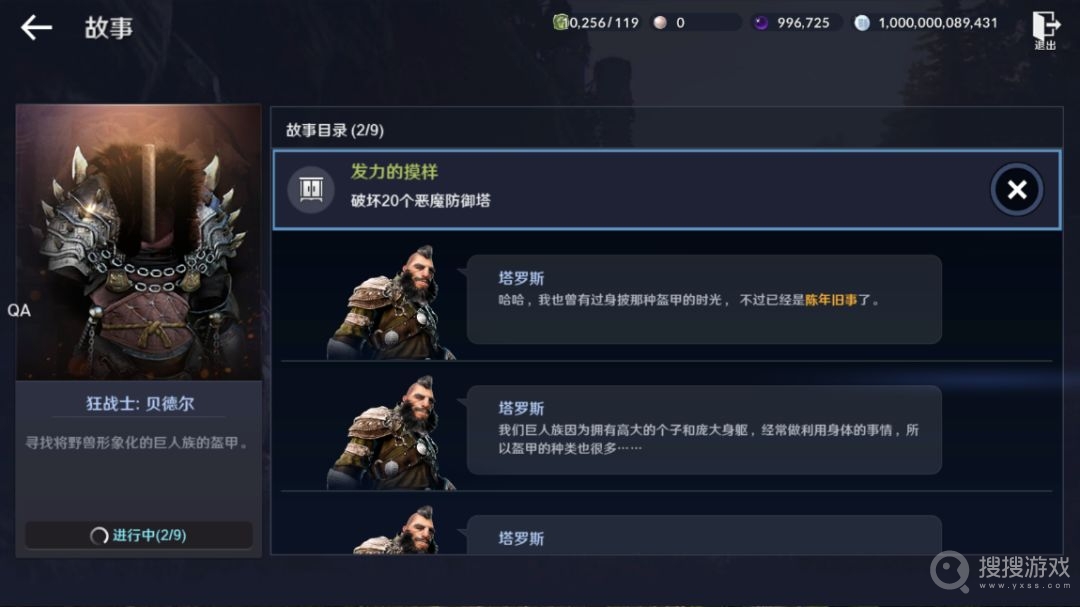This screenshot has height=607, width=1080.
Task: Click the highlighted 陈年旧事 keyword link
Action: tap(831, 300)
